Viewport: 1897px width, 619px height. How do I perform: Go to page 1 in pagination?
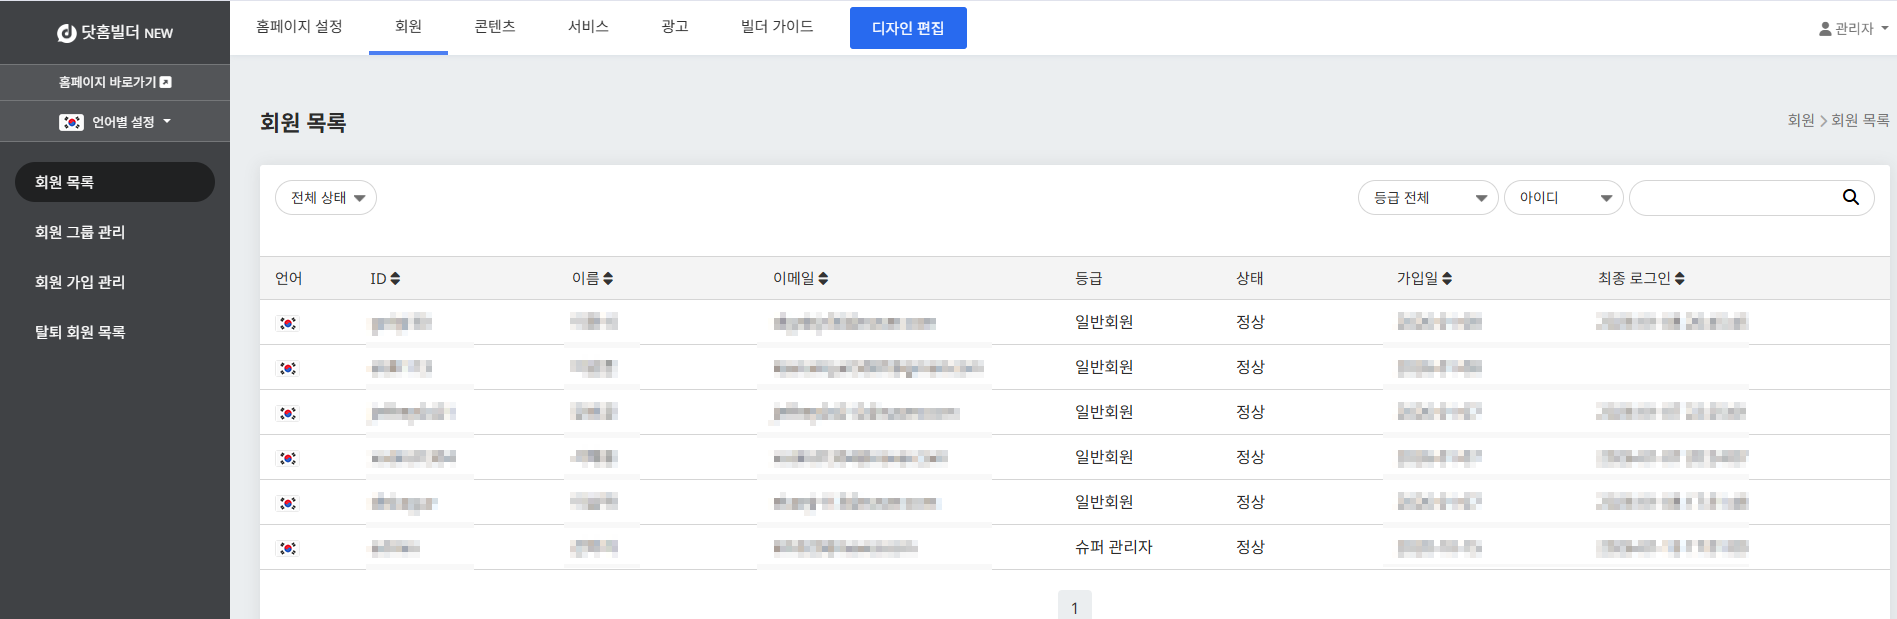[1074, 607]
